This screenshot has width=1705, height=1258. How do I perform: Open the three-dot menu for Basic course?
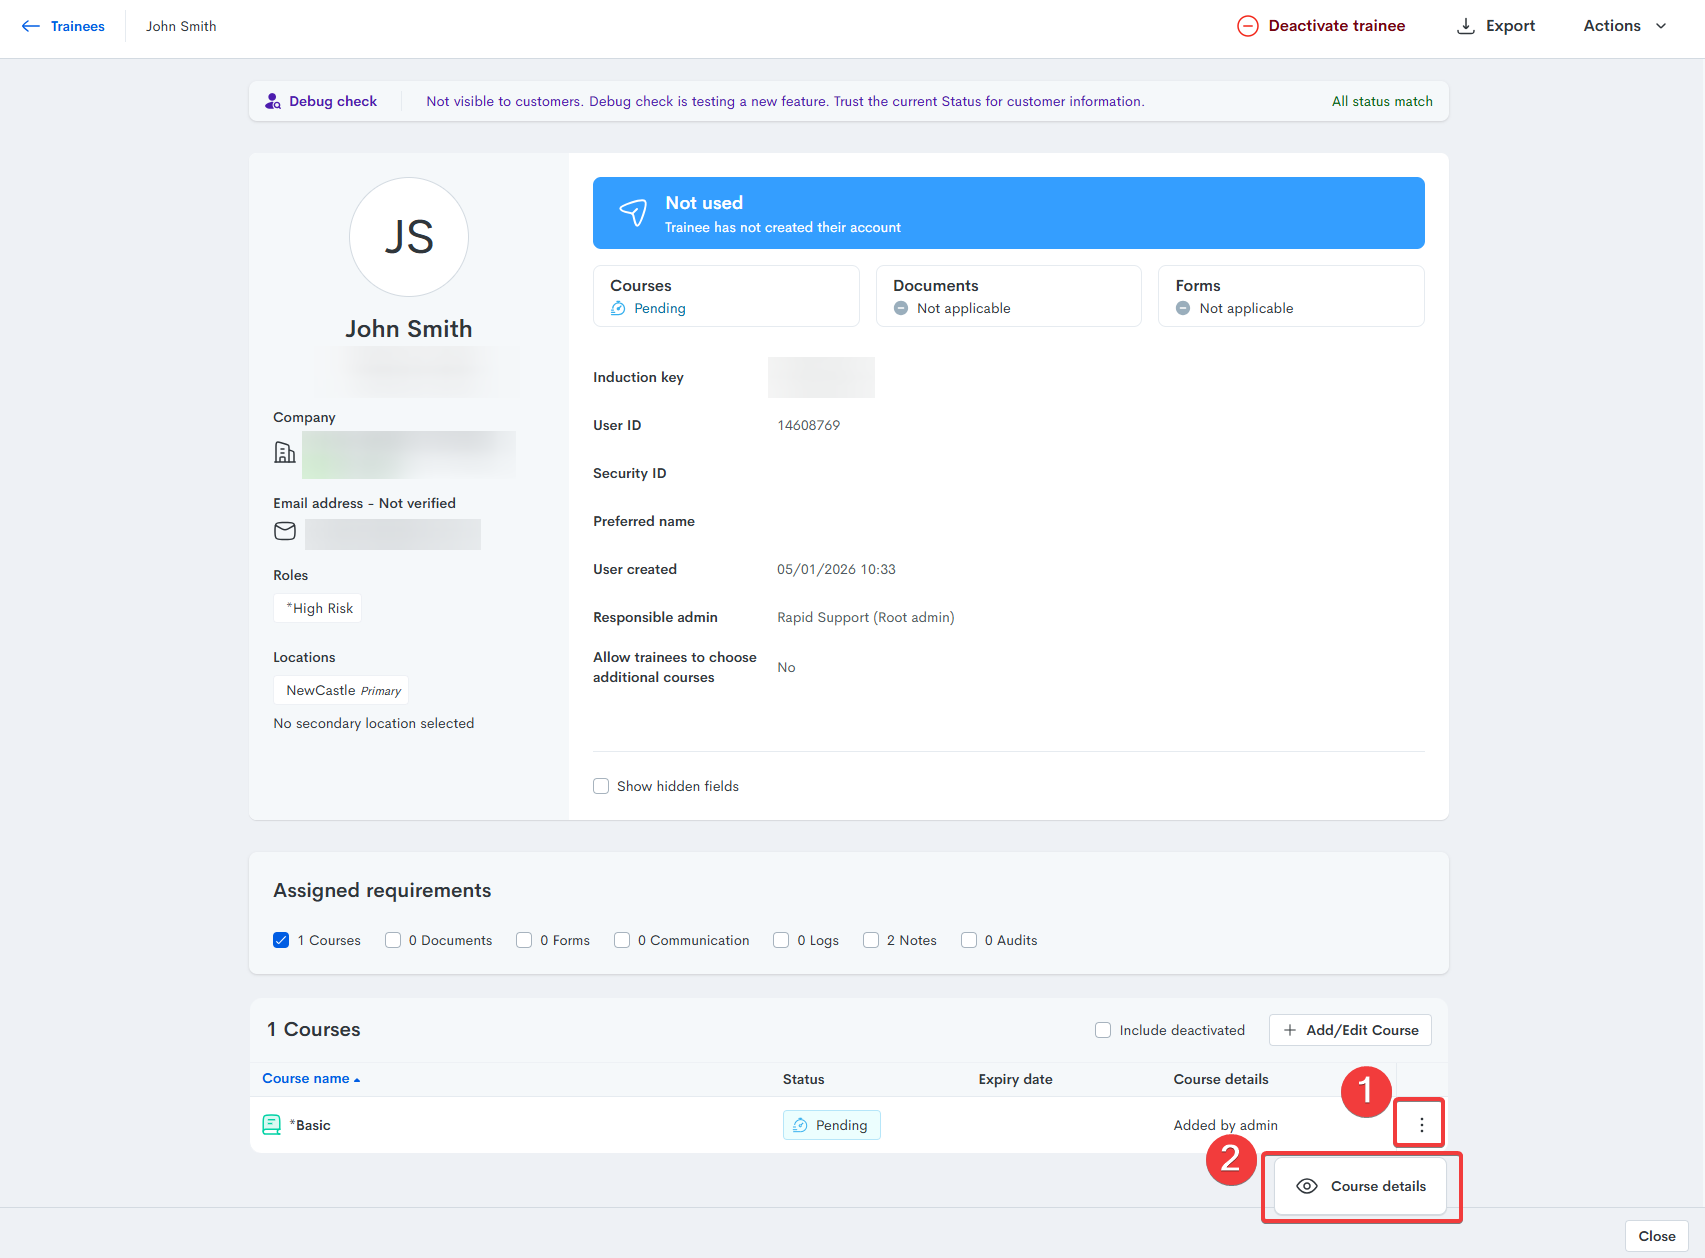1421,1125
